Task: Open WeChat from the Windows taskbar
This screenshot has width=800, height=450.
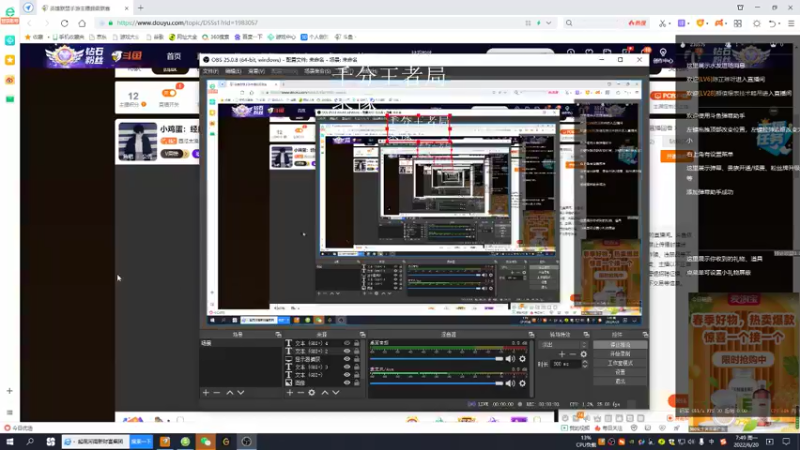Action: [206, 442]
